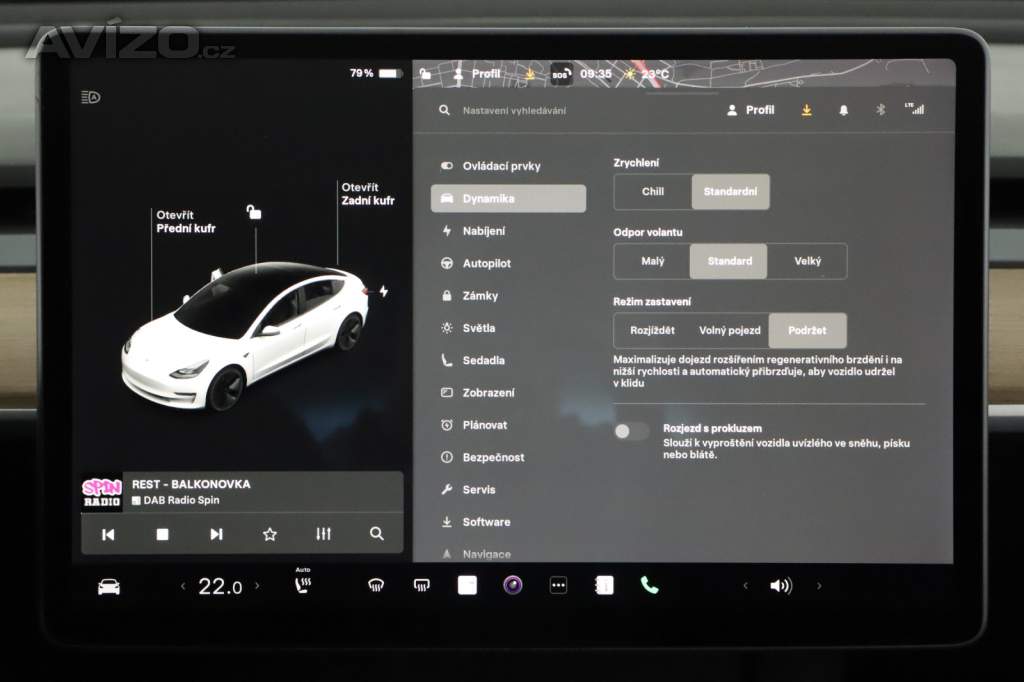Open the dashcam camera app
This screenshot has height=682, width=1024.
click(x=513, y=586)
